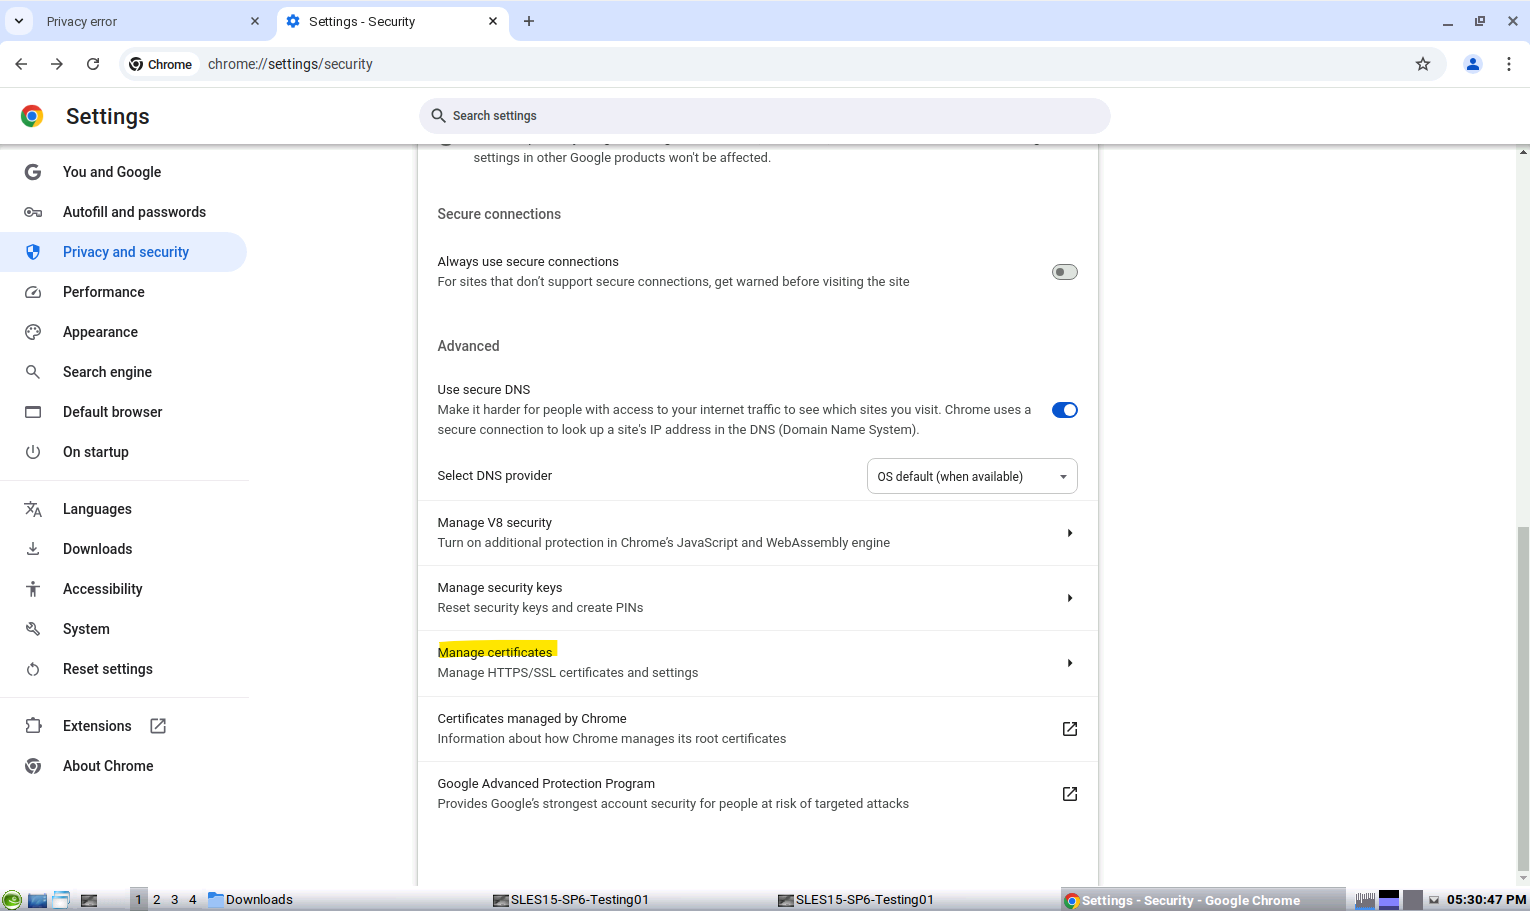This screenshot has height=911, width=1530.
Task: Switch to workspace 3 in the taskbar
Action: (x=175, y=900)
